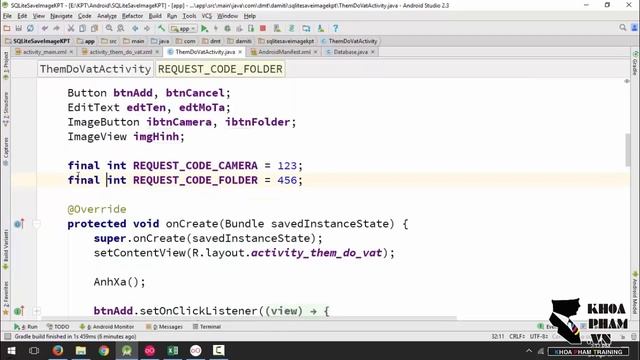
Task: Click REQUEST_CODE_FOLDER structure breadcrumb
Action: (x=220, y=69)
